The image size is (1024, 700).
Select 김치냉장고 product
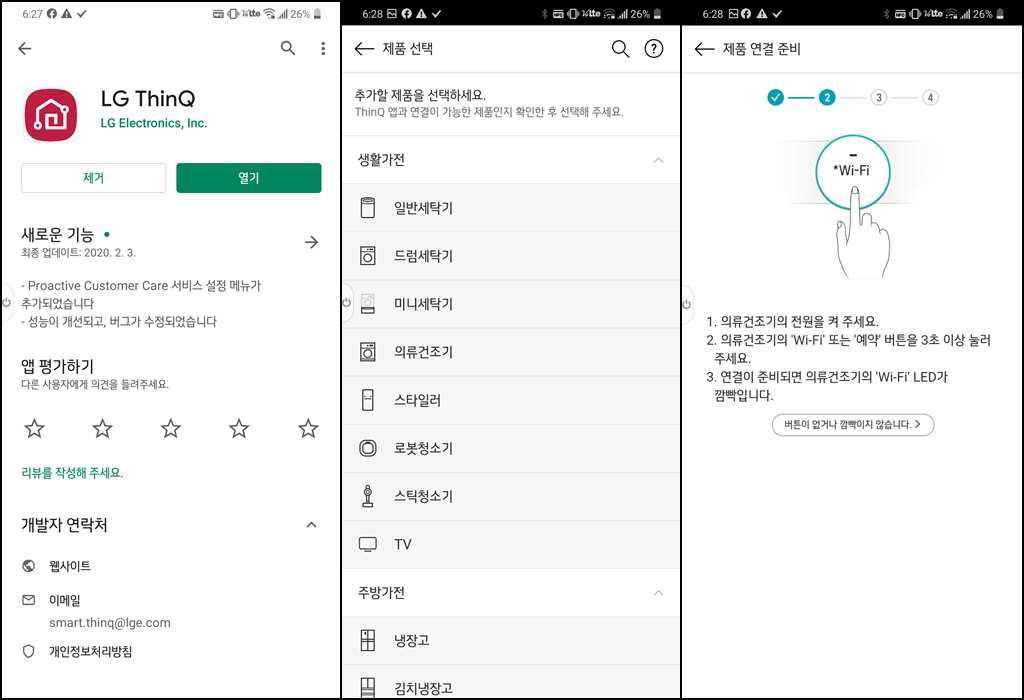click(511, 683)
